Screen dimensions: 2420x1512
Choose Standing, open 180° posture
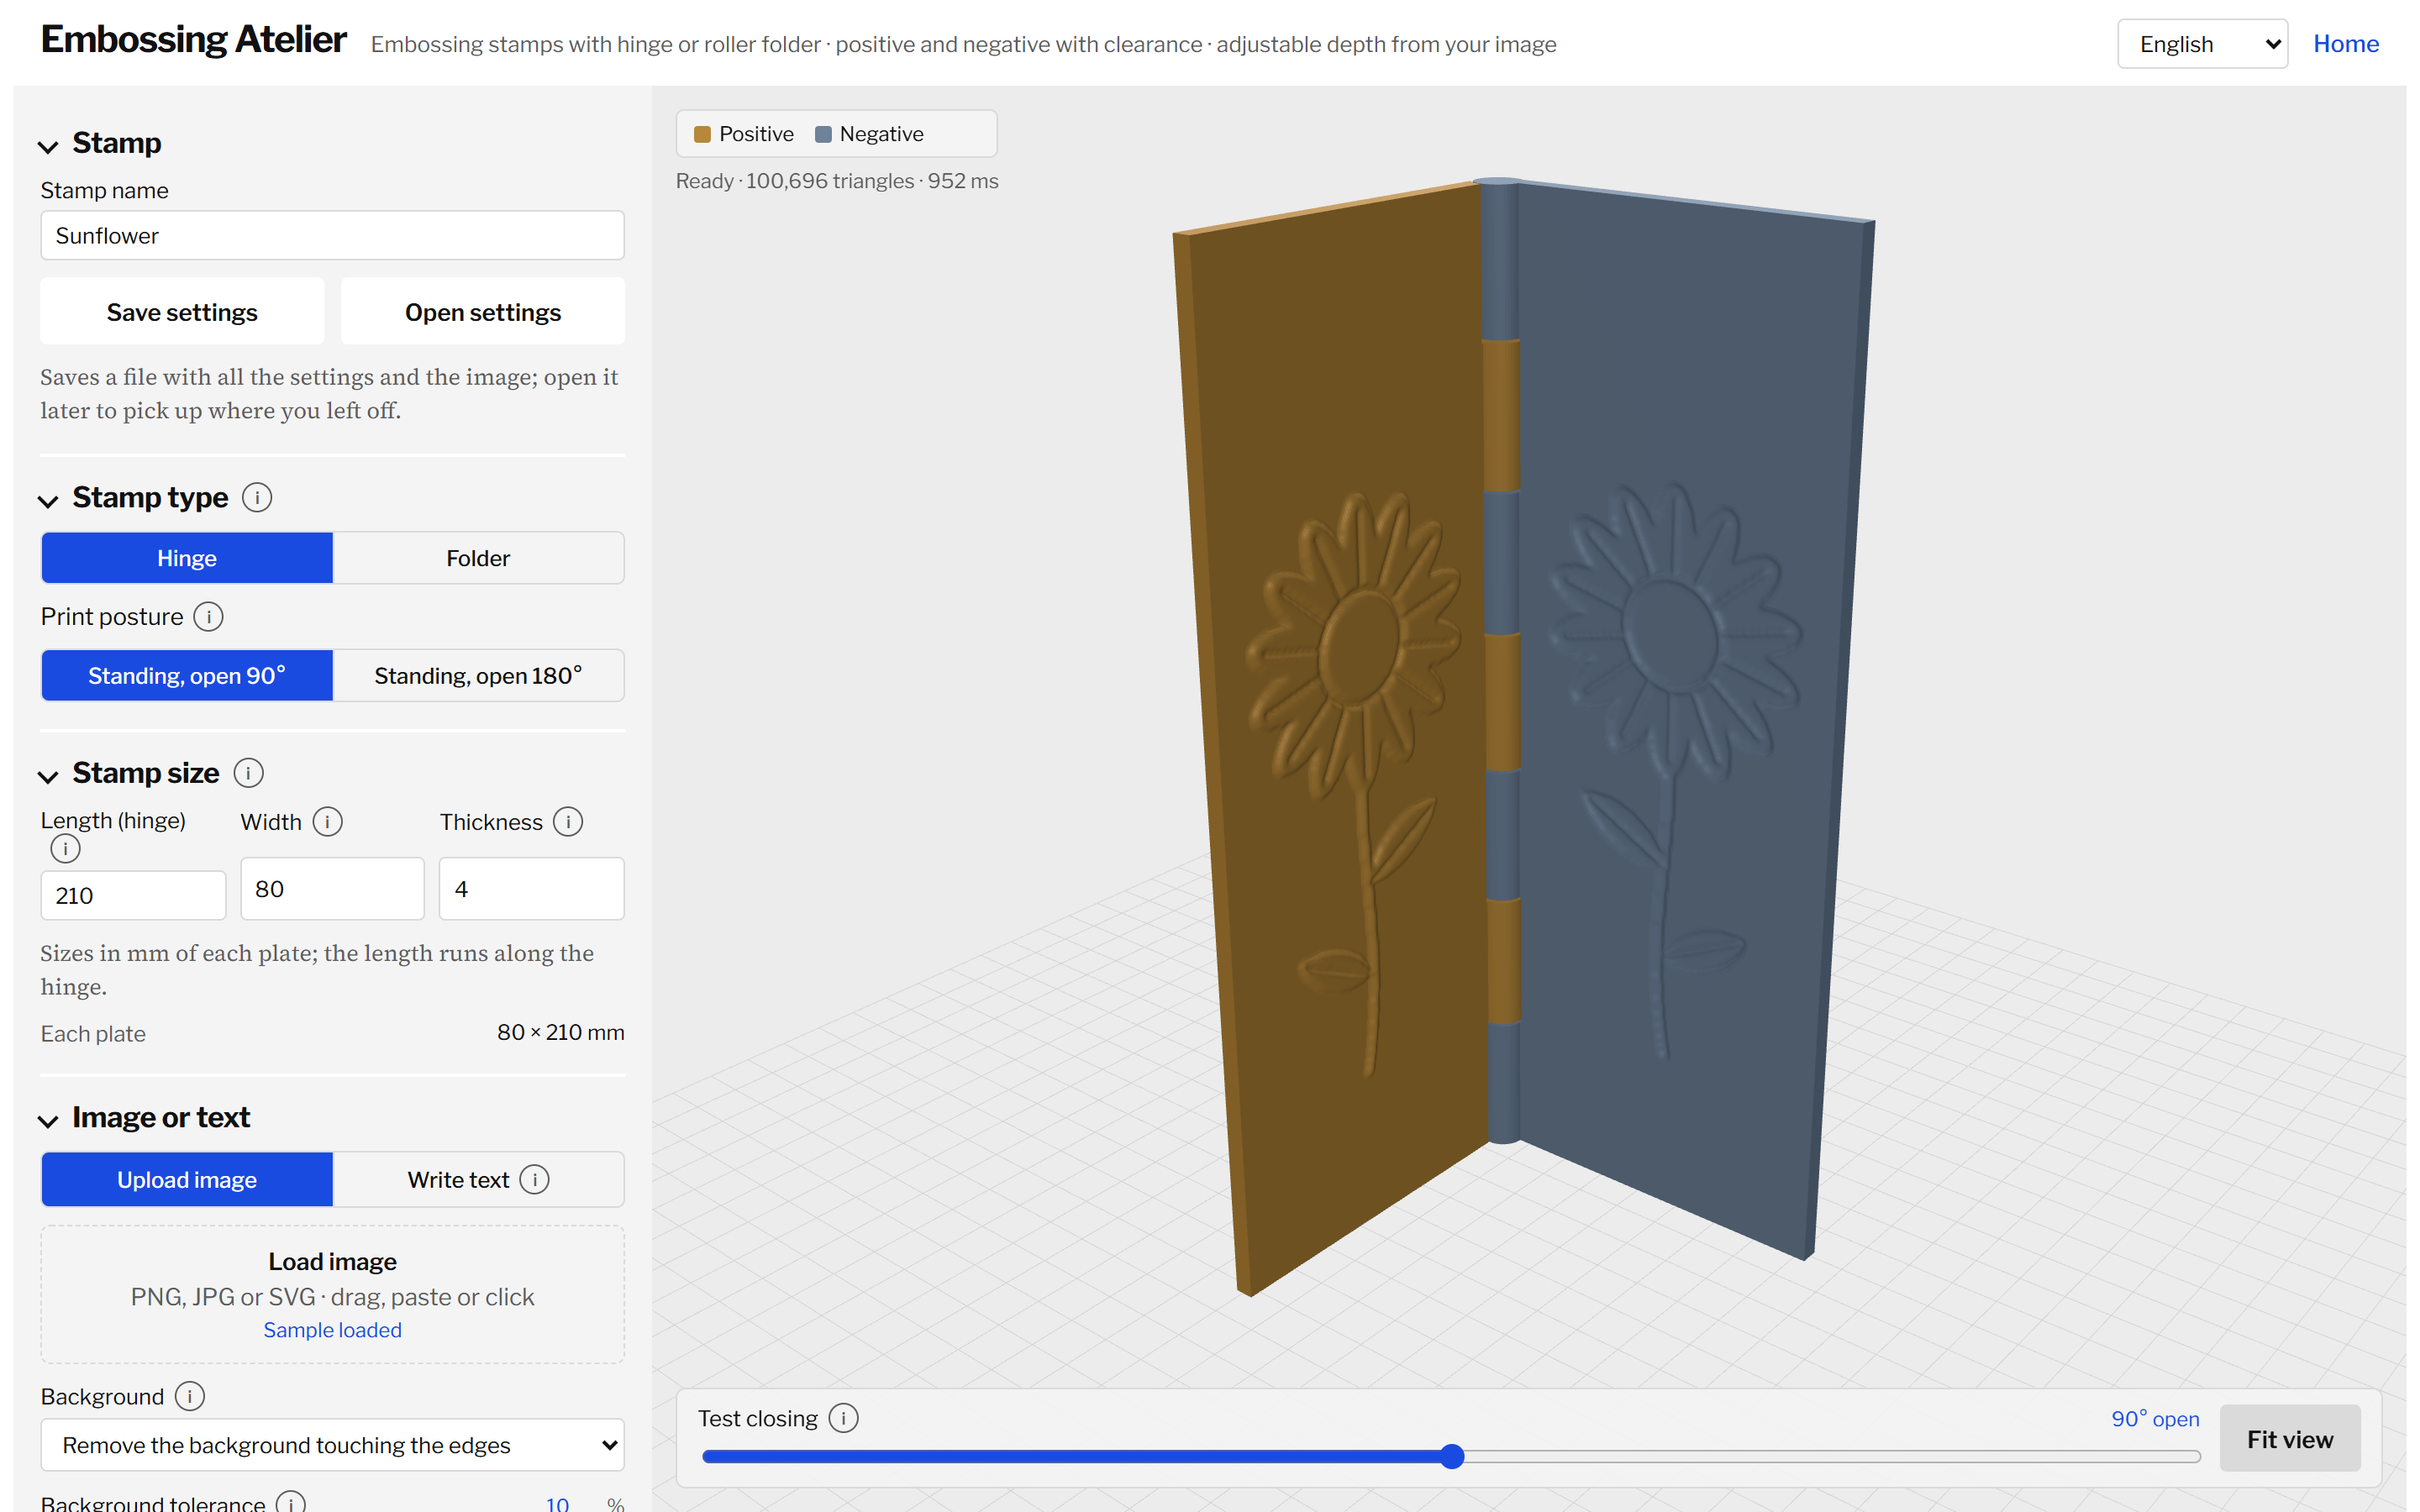point(478,675)
